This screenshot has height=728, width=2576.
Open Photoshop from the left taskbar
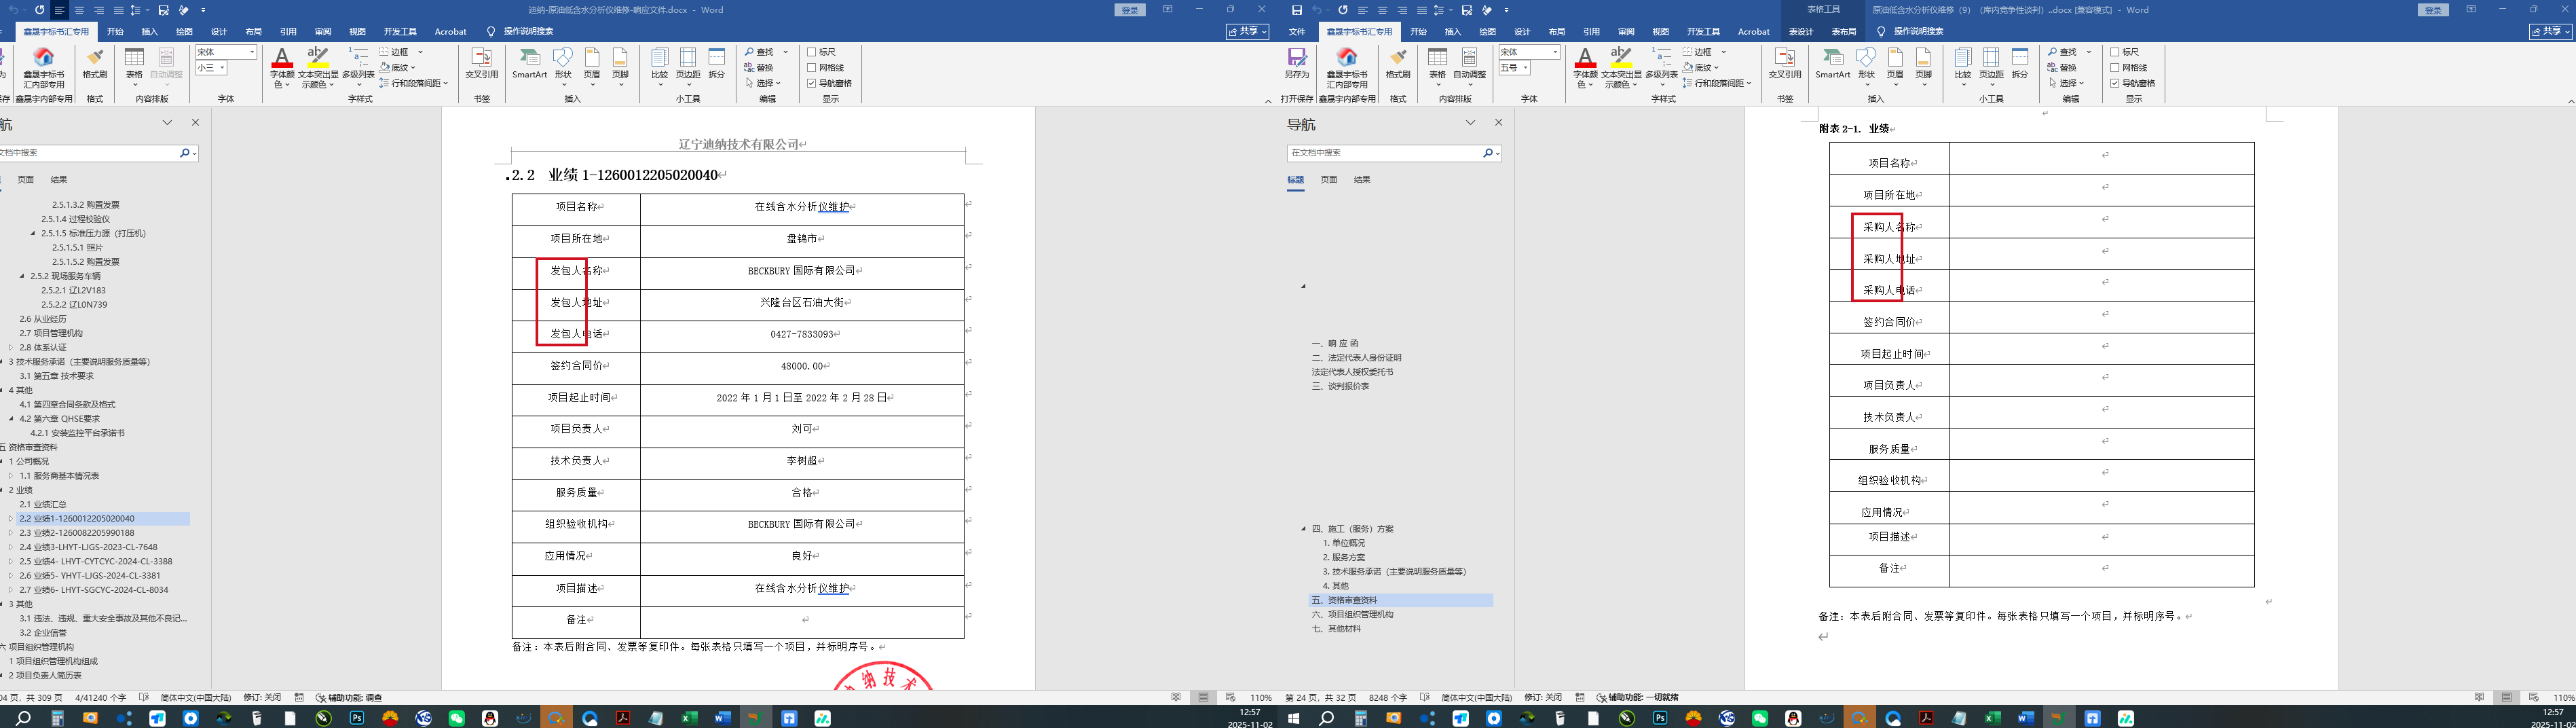(x=357, y=718)
